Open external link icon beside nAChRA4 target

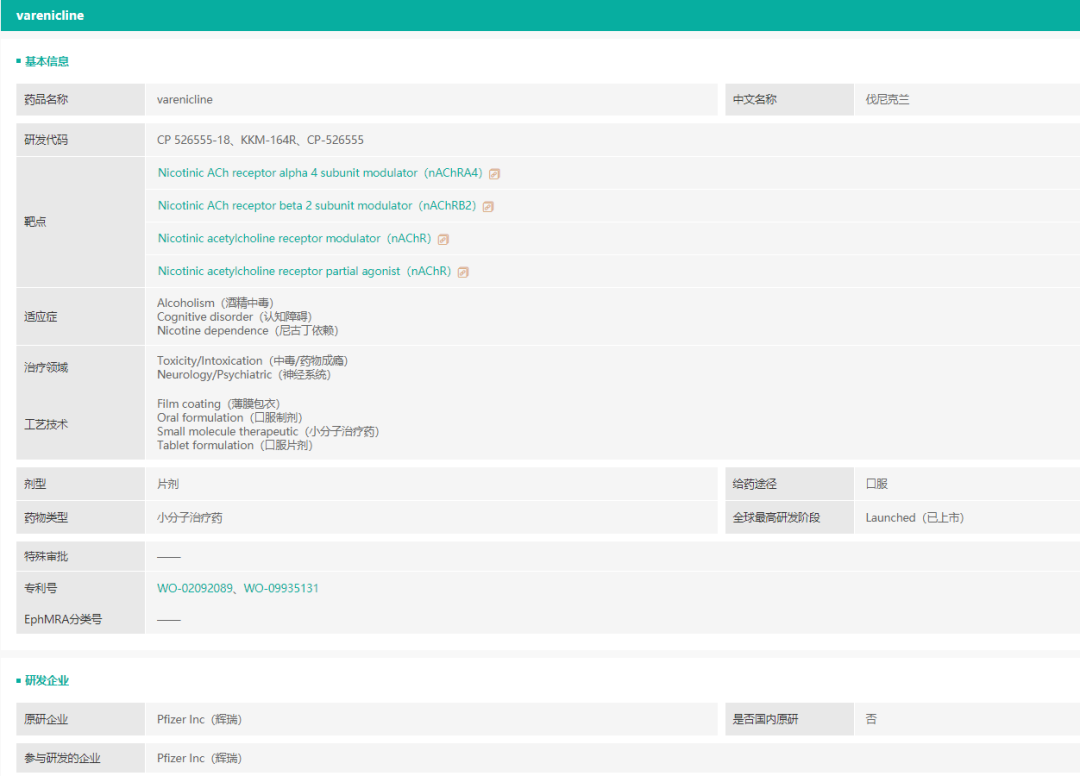[494, 174]
